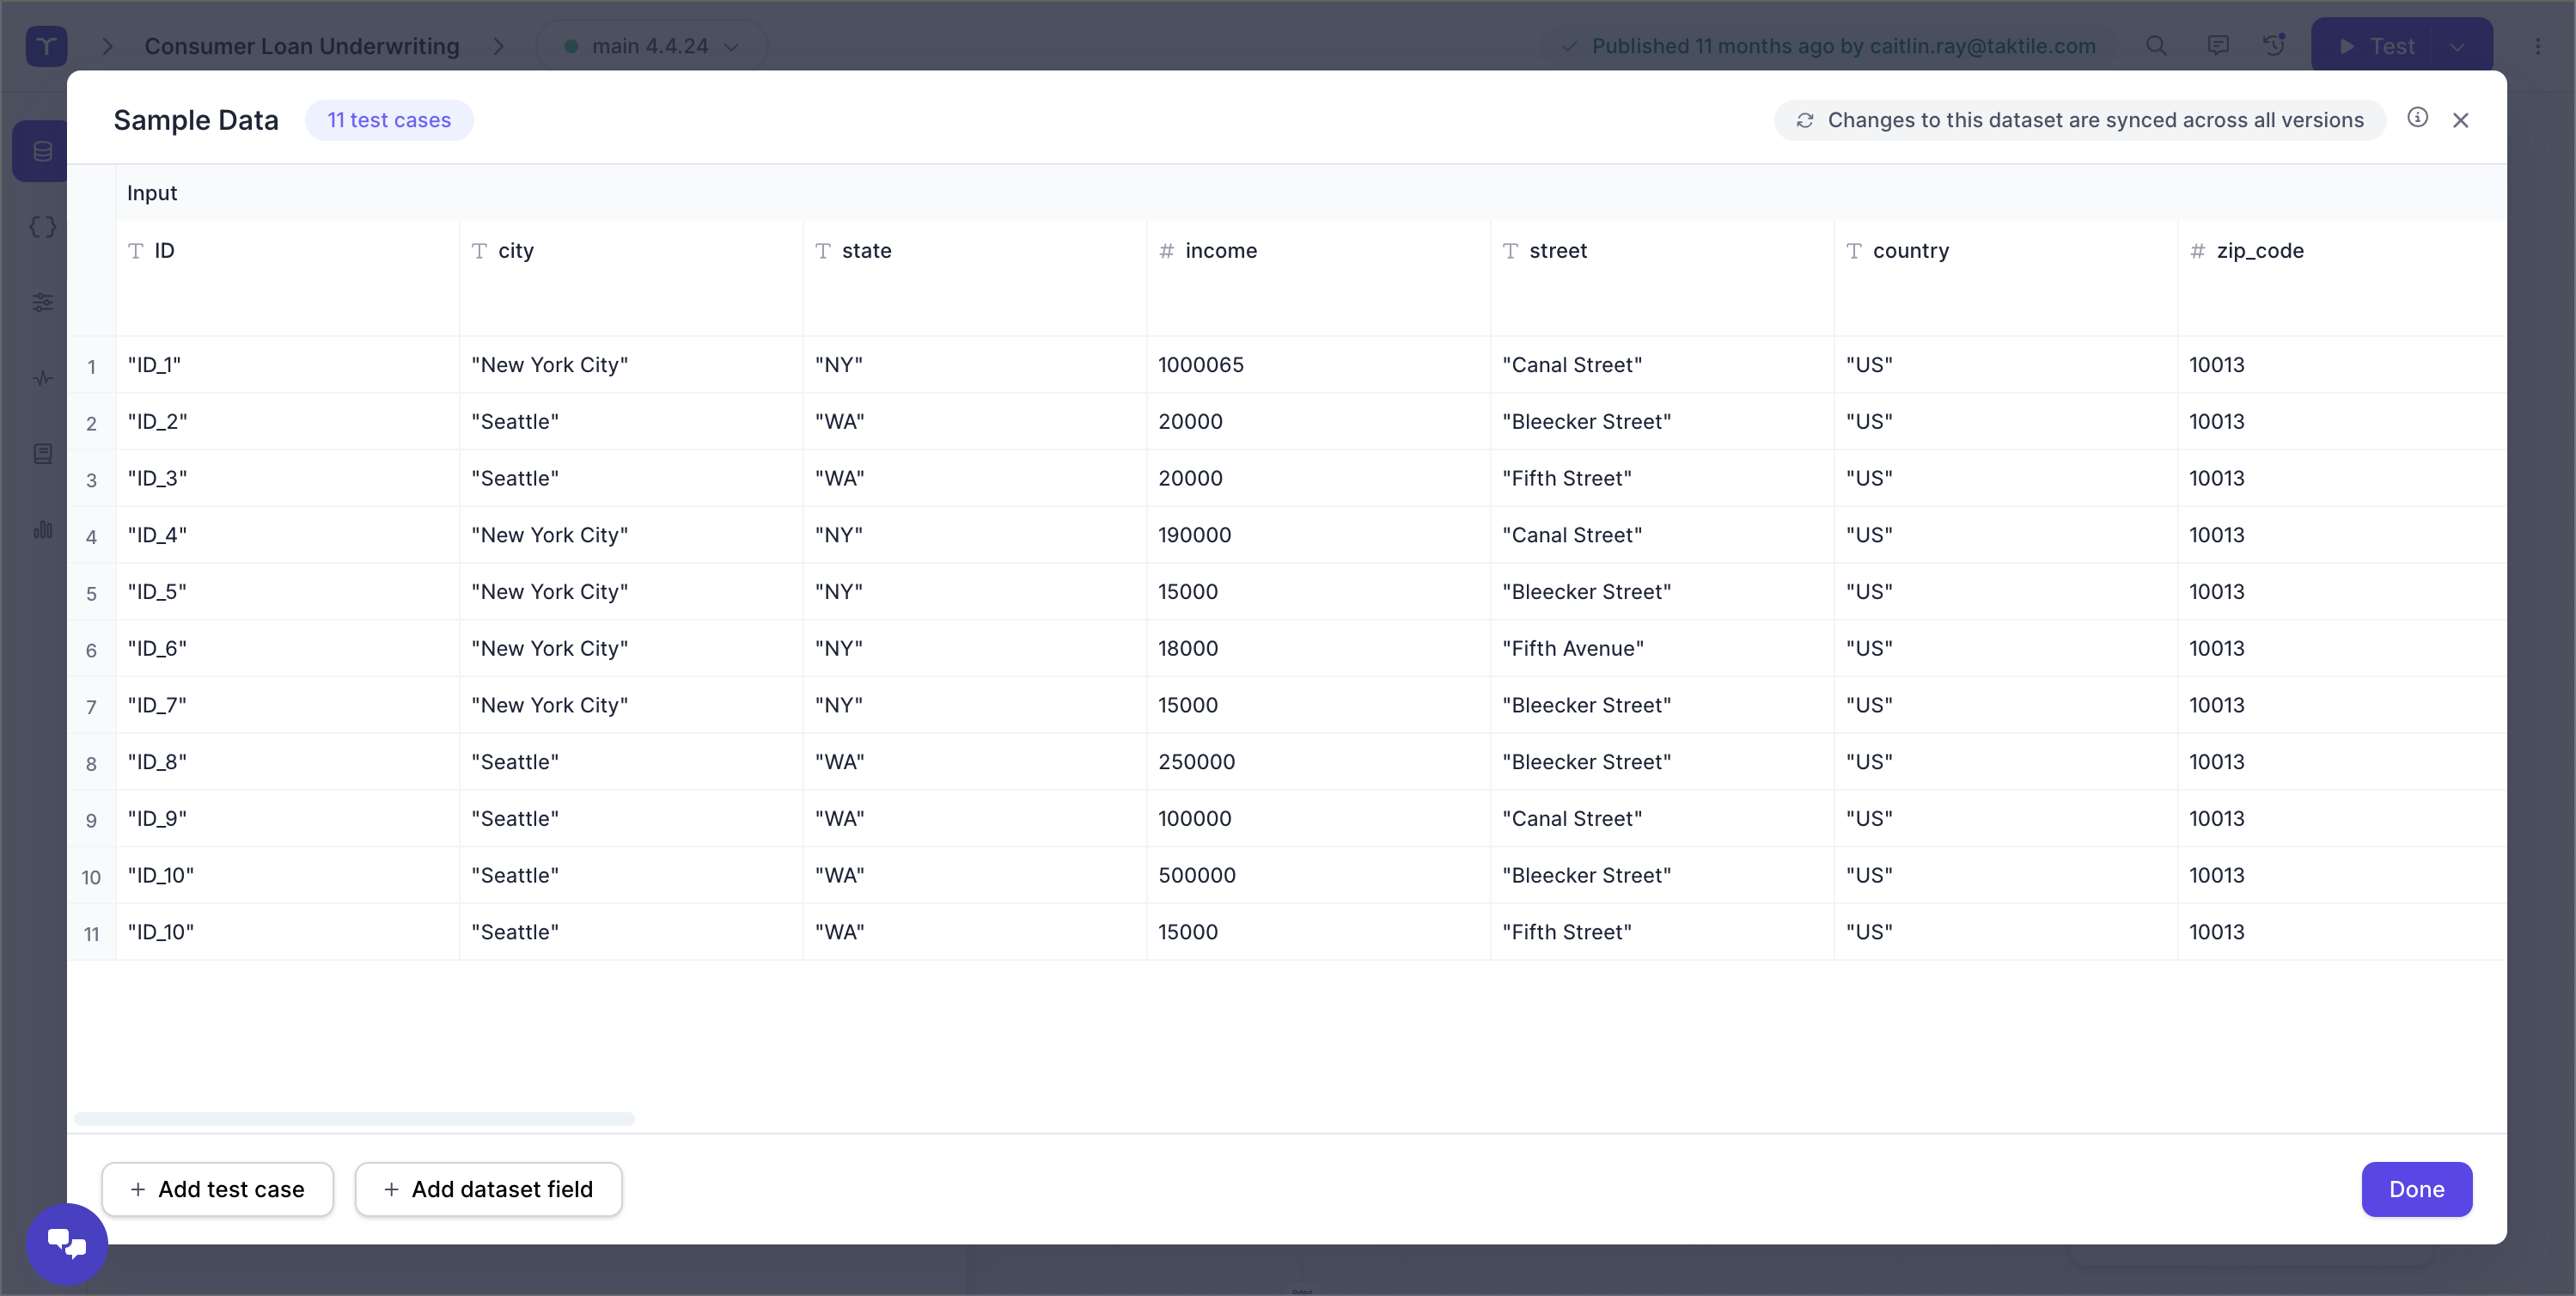Expand the main 4.4.24 version dropdown
Screen dimensions: 2576x1296
tap(652, 46)
